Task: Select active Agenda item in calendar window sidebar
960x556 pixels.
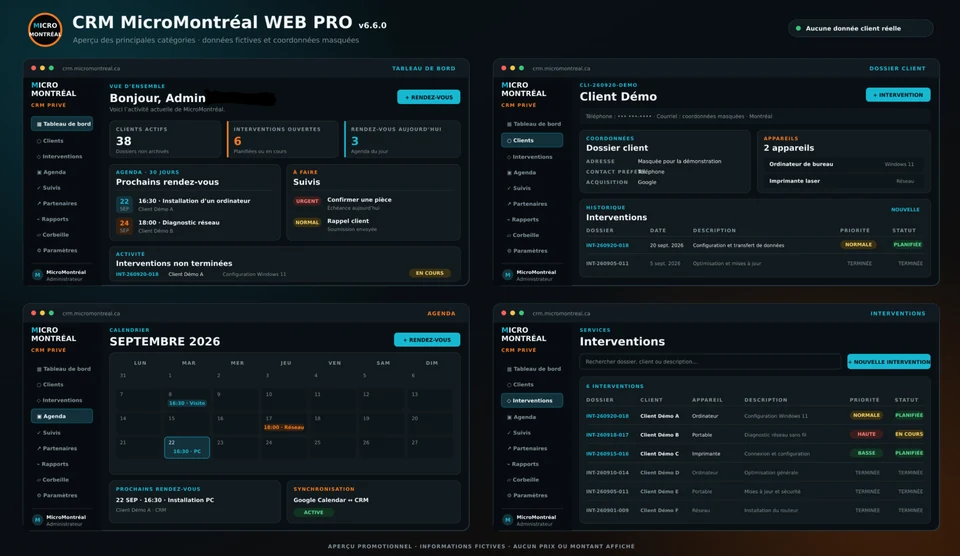Action: 62,416
